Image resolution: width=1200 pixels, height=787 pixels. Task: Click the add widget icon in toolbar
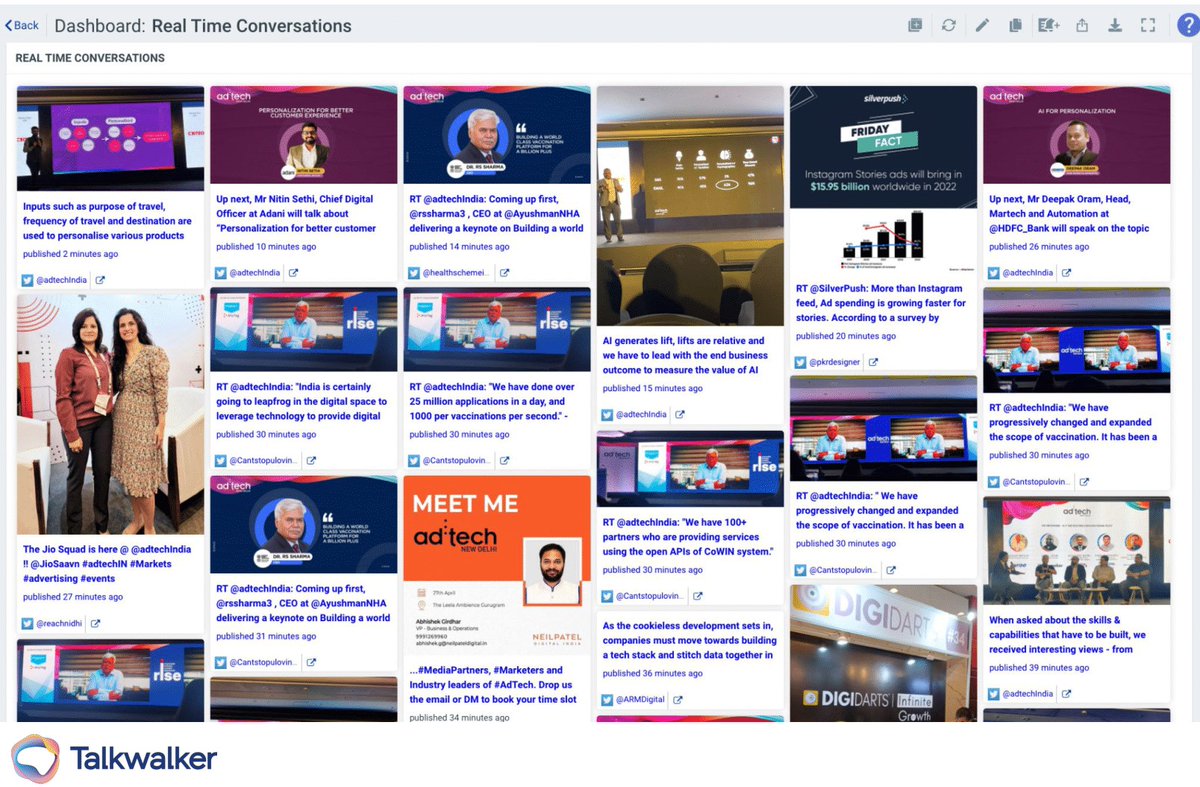[915, 26]
